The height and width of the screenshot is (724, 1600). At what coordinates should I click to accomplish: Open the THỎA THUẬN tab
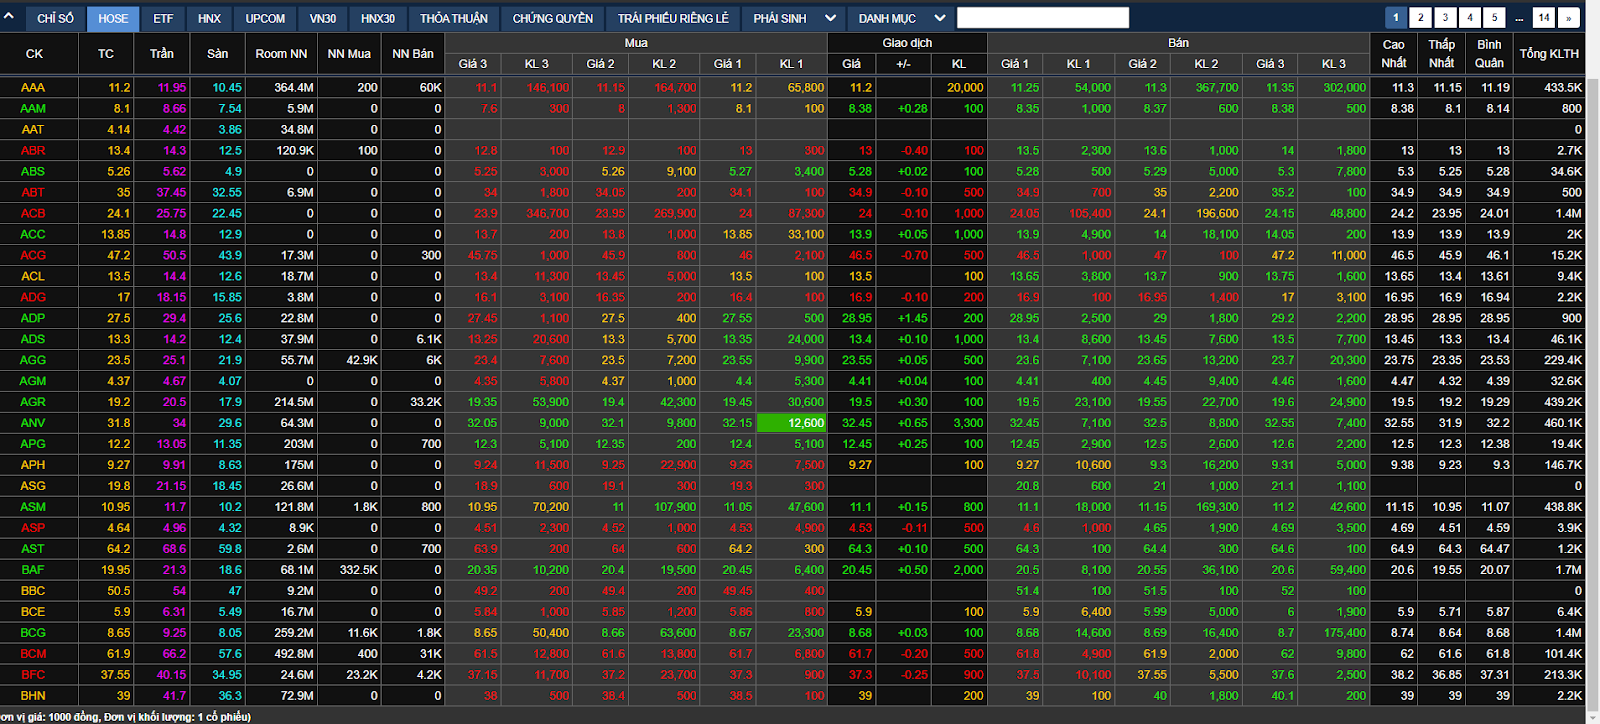(454, 18)
